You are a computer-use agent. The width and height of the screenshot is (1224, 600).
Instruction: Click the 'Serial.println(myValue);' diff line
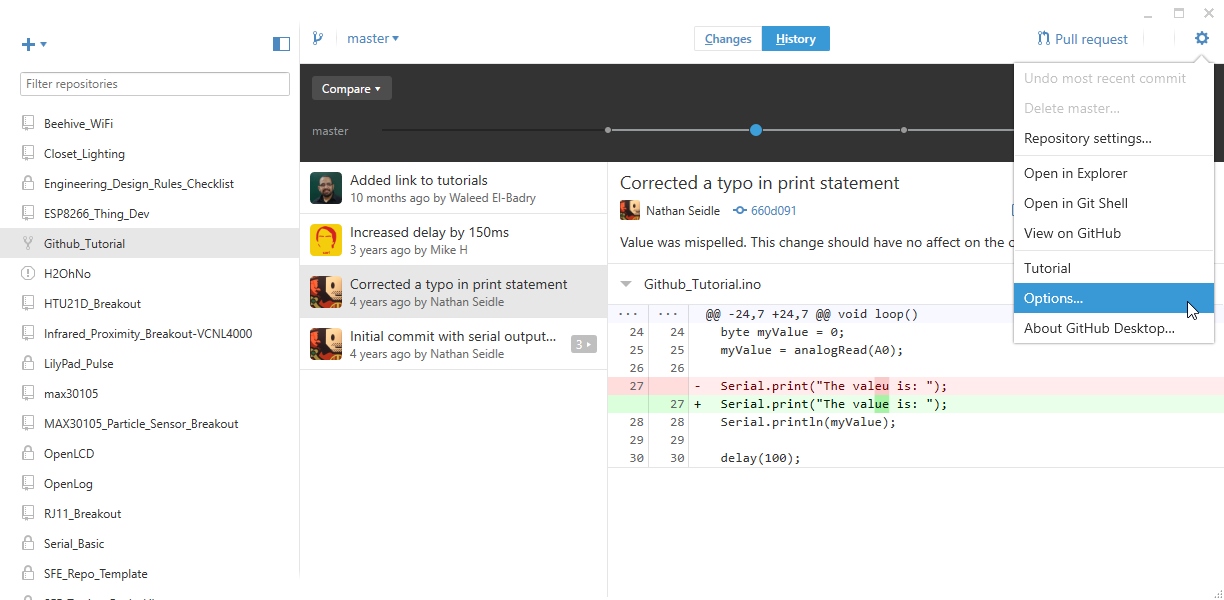point(915,422)
